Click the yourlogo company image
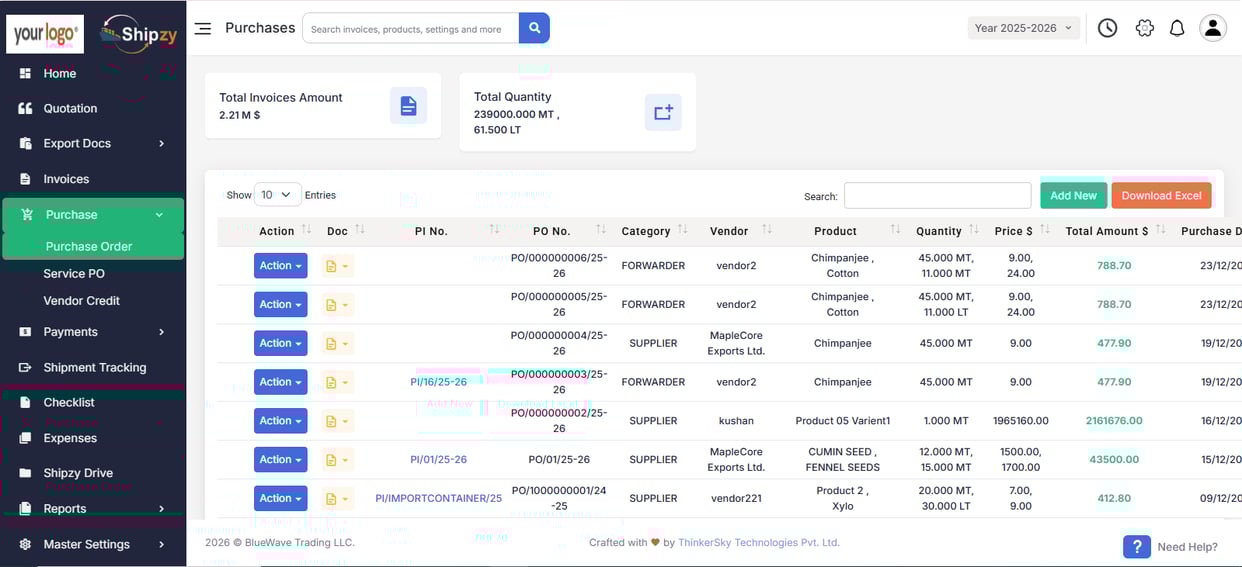The width and height of the screenshot is (1242, 567). pyautogui.click(x=45, y=34)
